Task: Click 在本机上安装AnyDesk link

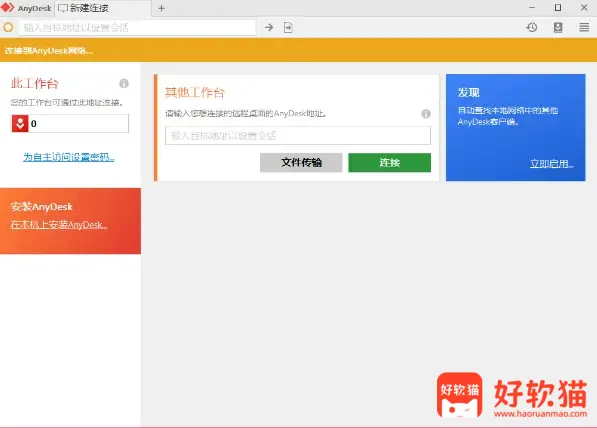Action: point(59,225)
